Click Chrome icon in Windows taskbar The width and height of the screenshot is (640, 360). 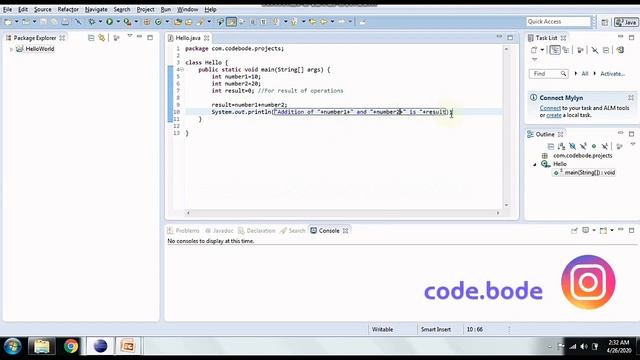click(x=71, y=346)
